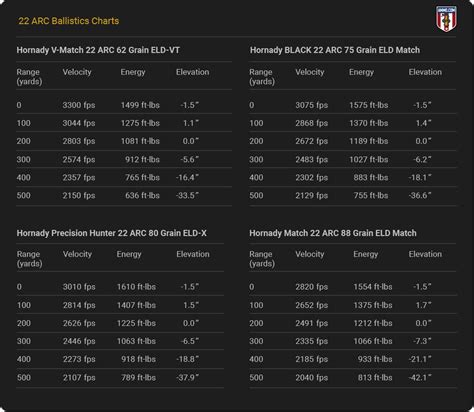This screenshot has width=474, height=412.
Task: Click the 2626 fps velocity cell
Action: point(79,323)
